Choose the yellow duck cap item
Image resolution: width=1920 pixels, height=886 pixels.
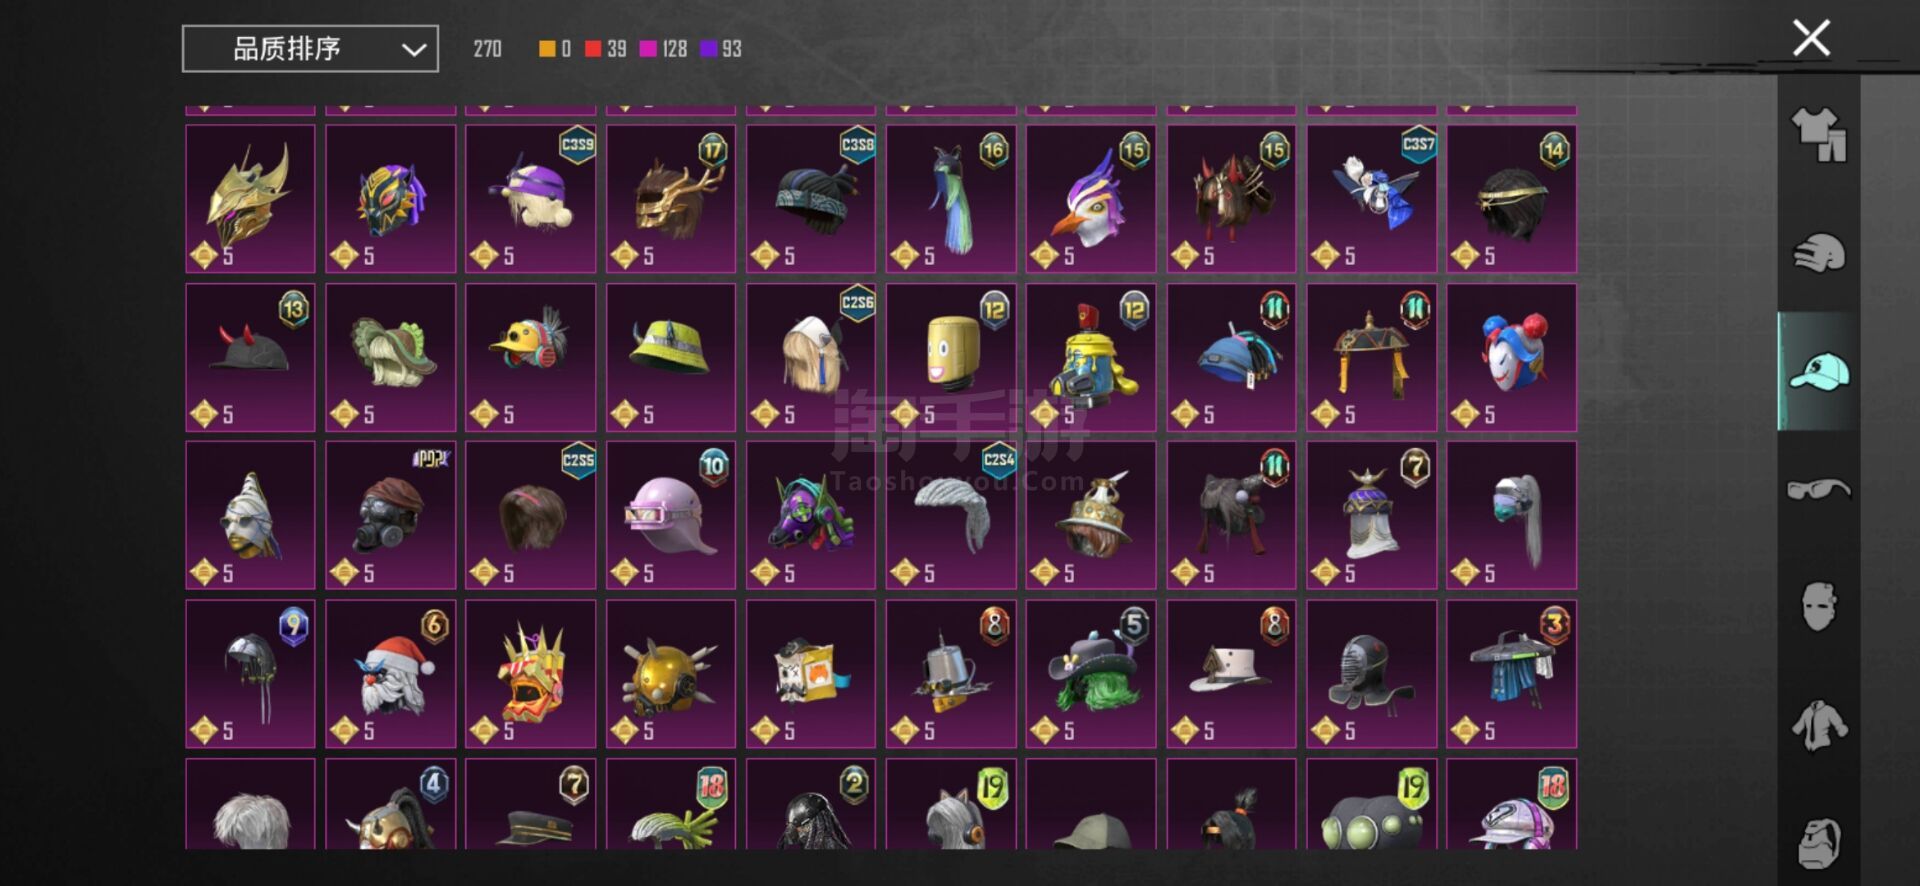coord(531,358)
